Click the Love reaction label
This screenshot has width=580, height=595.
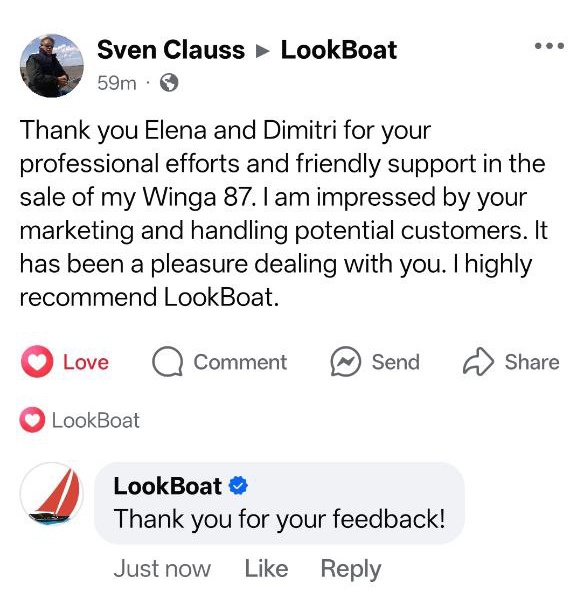click(x=86, y=362)
